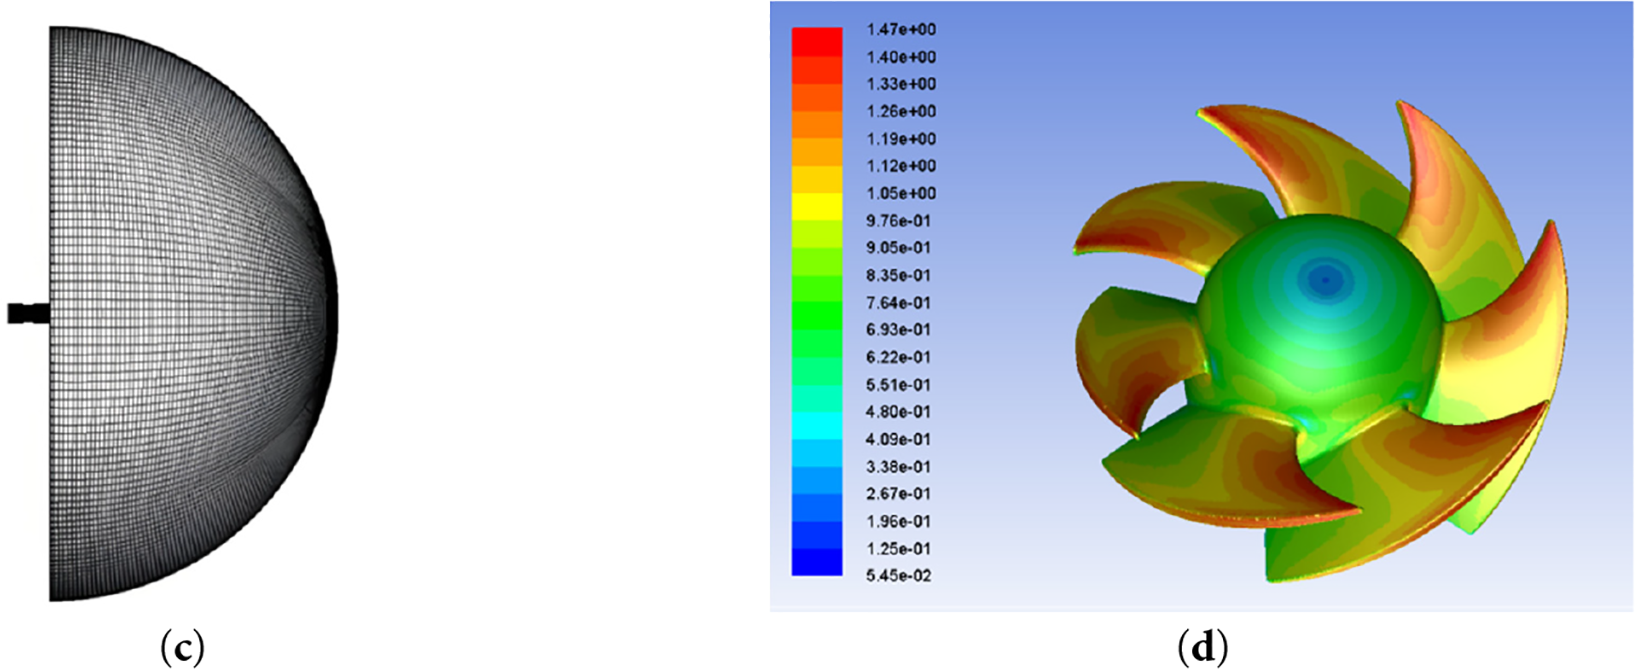Click the dark blue band at legend bottom
1635x670 pixels.
(x=816, y=561)
